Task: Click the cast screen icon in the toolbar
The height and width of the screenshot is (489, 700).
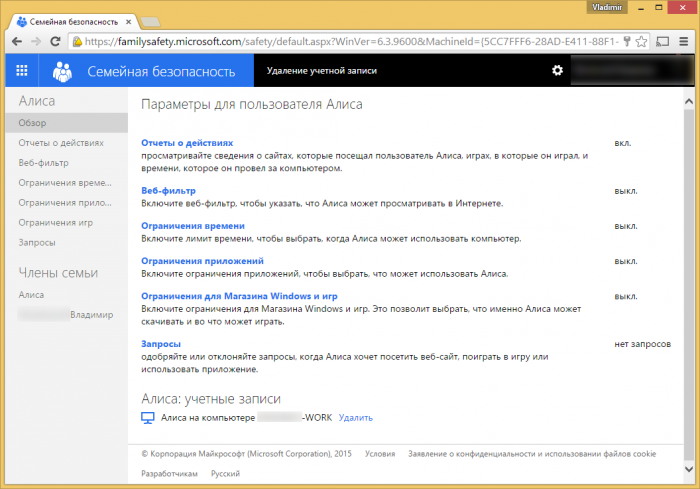Action: pos(662,42)
